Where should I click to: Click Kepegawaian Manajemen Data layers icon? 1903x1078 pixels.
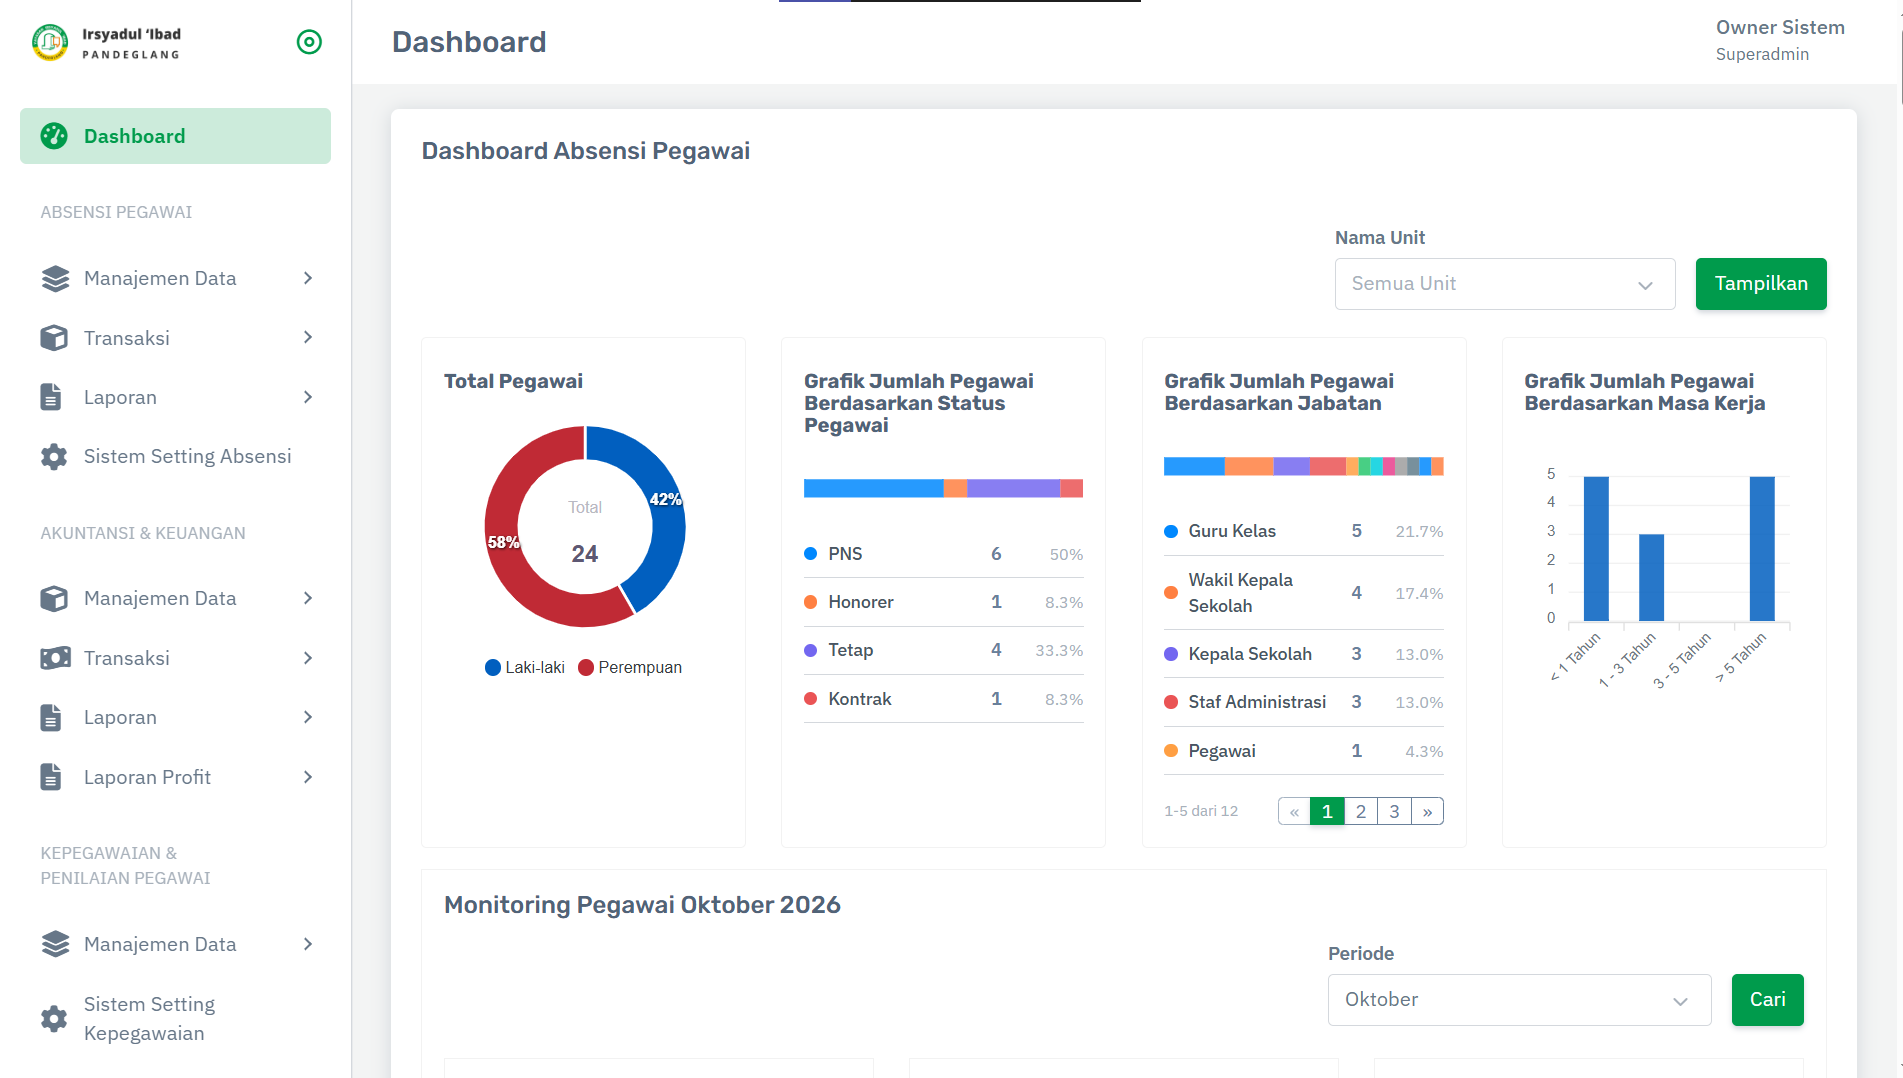[x=55, y=944]
